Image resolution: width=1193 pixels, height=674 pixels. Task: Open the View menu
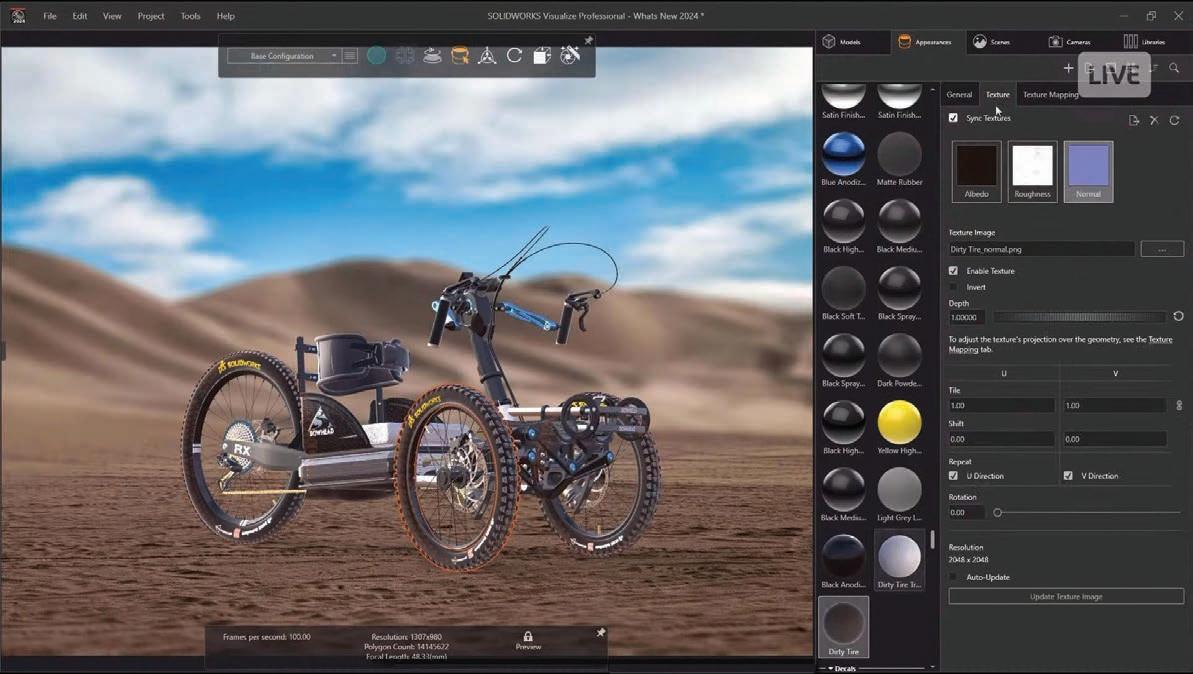pos(112,16)
